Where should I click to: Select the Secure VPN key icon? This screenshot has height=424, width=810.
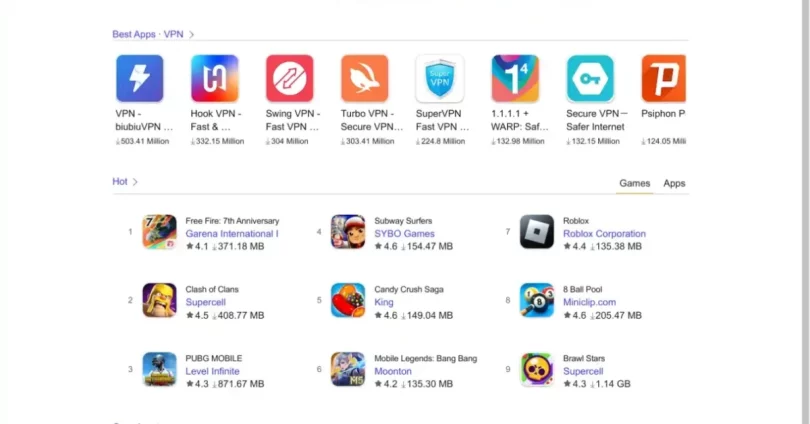pos(590,78)
